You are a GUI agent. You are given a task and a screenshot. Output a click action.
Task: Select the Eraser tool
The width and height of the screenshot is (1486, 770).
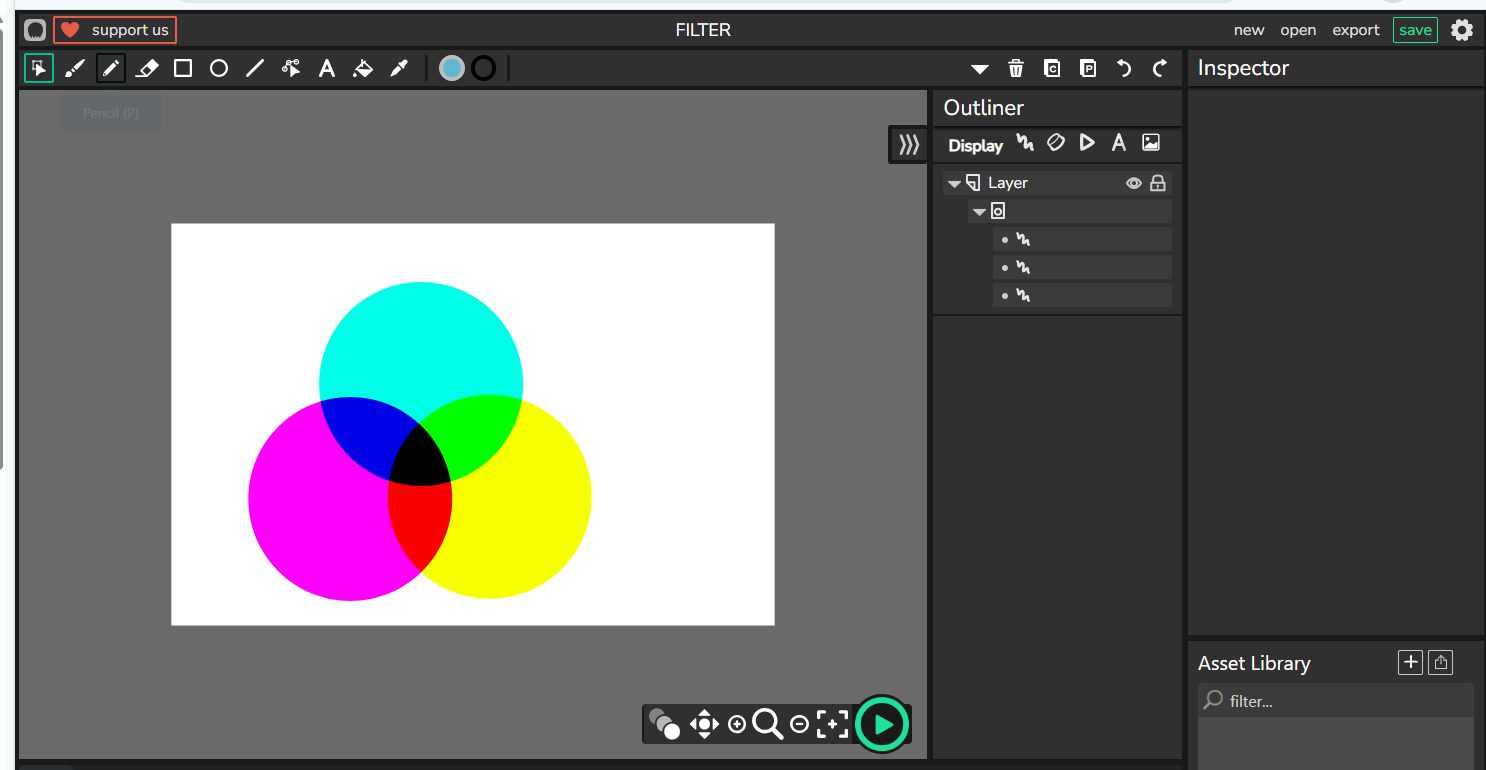(147, 68)
